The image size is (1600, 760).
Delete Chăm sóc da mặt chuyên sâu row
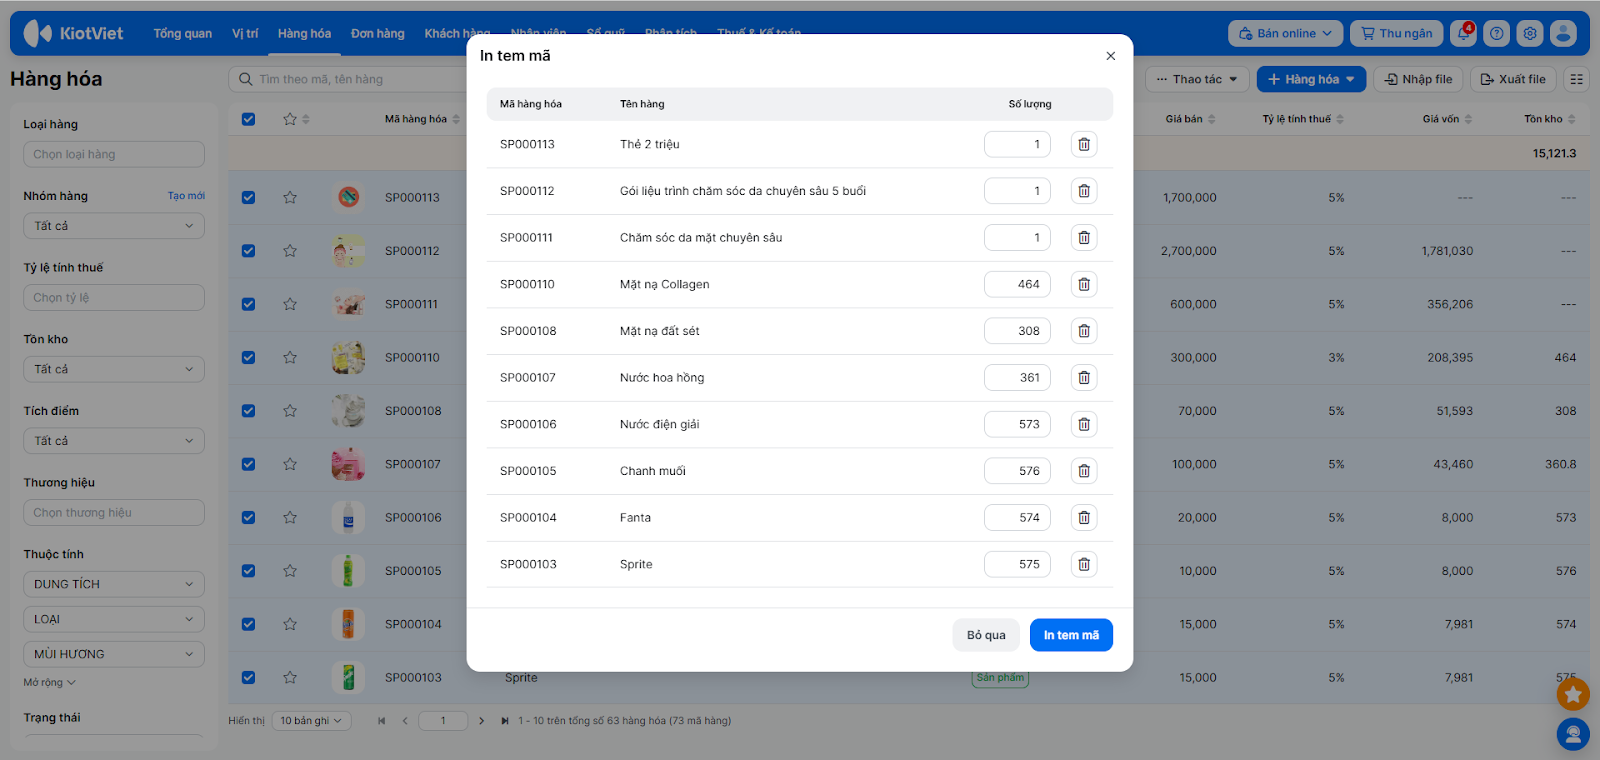click(1084, 237)
